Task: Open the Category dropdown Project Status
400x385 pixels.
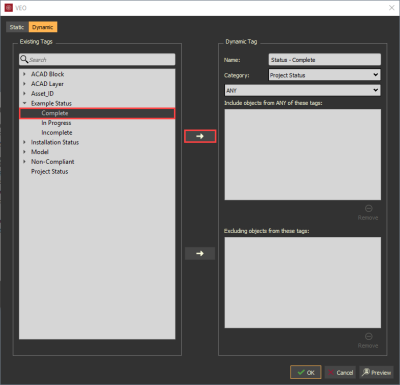Action: (x=325, y=75)
